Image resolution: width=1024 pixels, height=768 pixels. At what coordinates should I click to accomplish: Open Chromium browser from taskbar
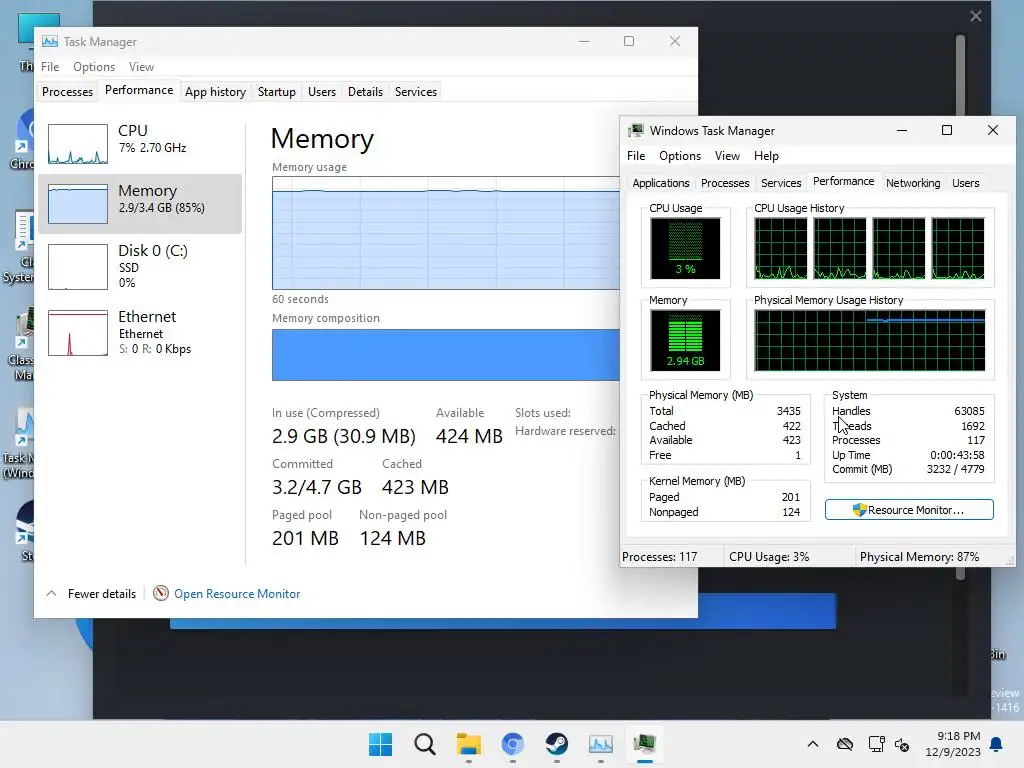pyautogui.click(x=513, y=744)
